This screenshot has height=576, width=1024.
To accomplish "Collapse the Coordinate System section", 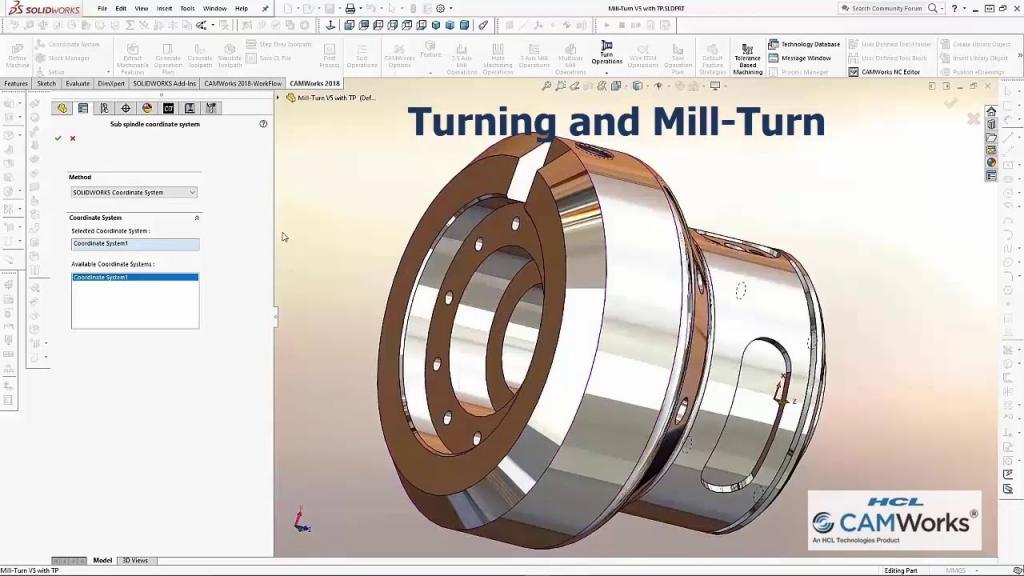I will pos(197,218).
